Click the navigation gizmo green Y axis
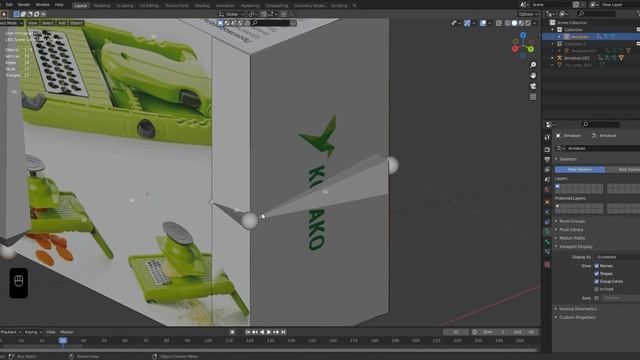Screen dimensions: 640x360 point(531,49)
